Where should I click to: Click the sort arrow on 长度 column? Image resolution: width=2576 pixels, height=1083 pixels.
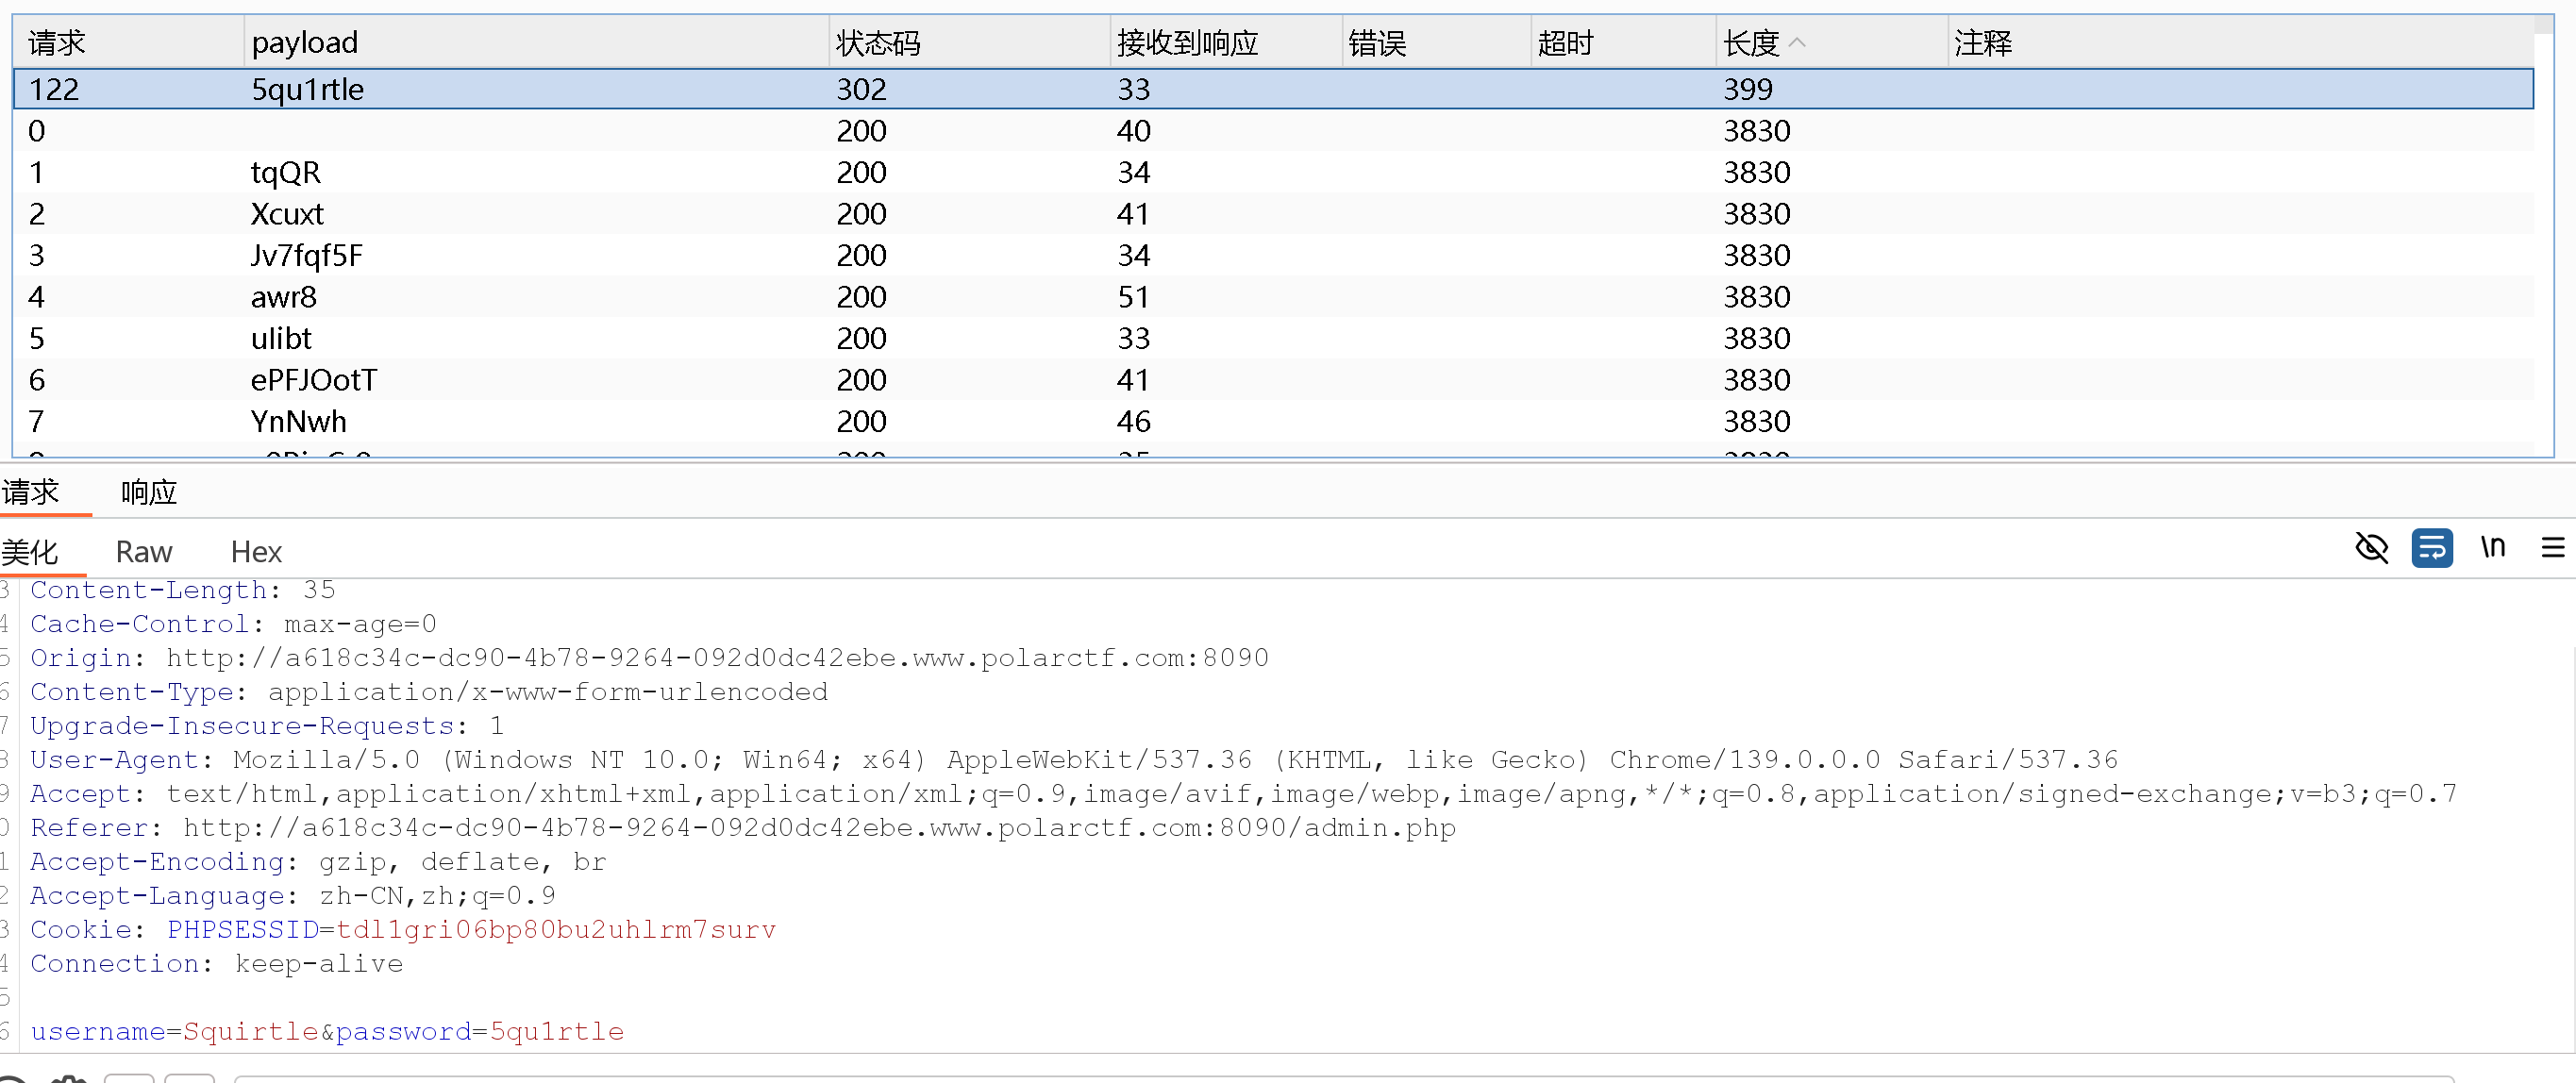[x=1797, y=43]
